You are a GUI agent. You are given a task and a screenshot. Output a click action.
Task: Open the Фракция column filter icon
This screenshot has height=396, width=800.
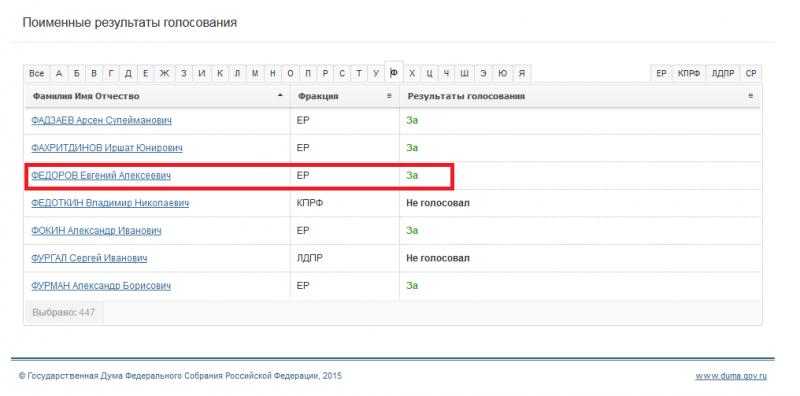coord(389,96)
